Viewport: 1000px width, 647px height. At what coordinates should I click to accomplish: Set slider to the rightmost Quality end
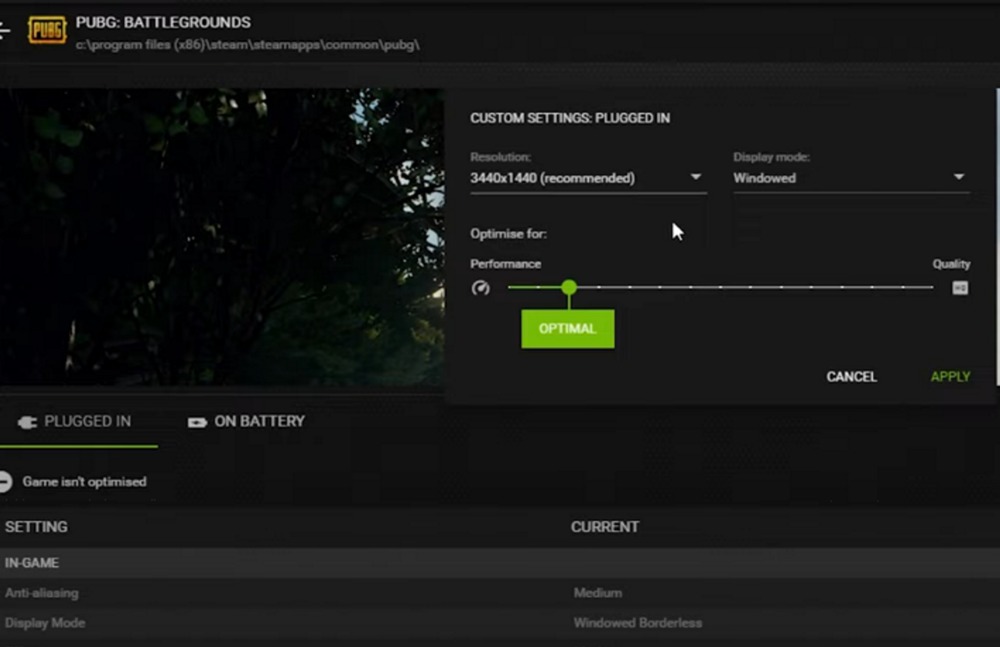(932, 287)
